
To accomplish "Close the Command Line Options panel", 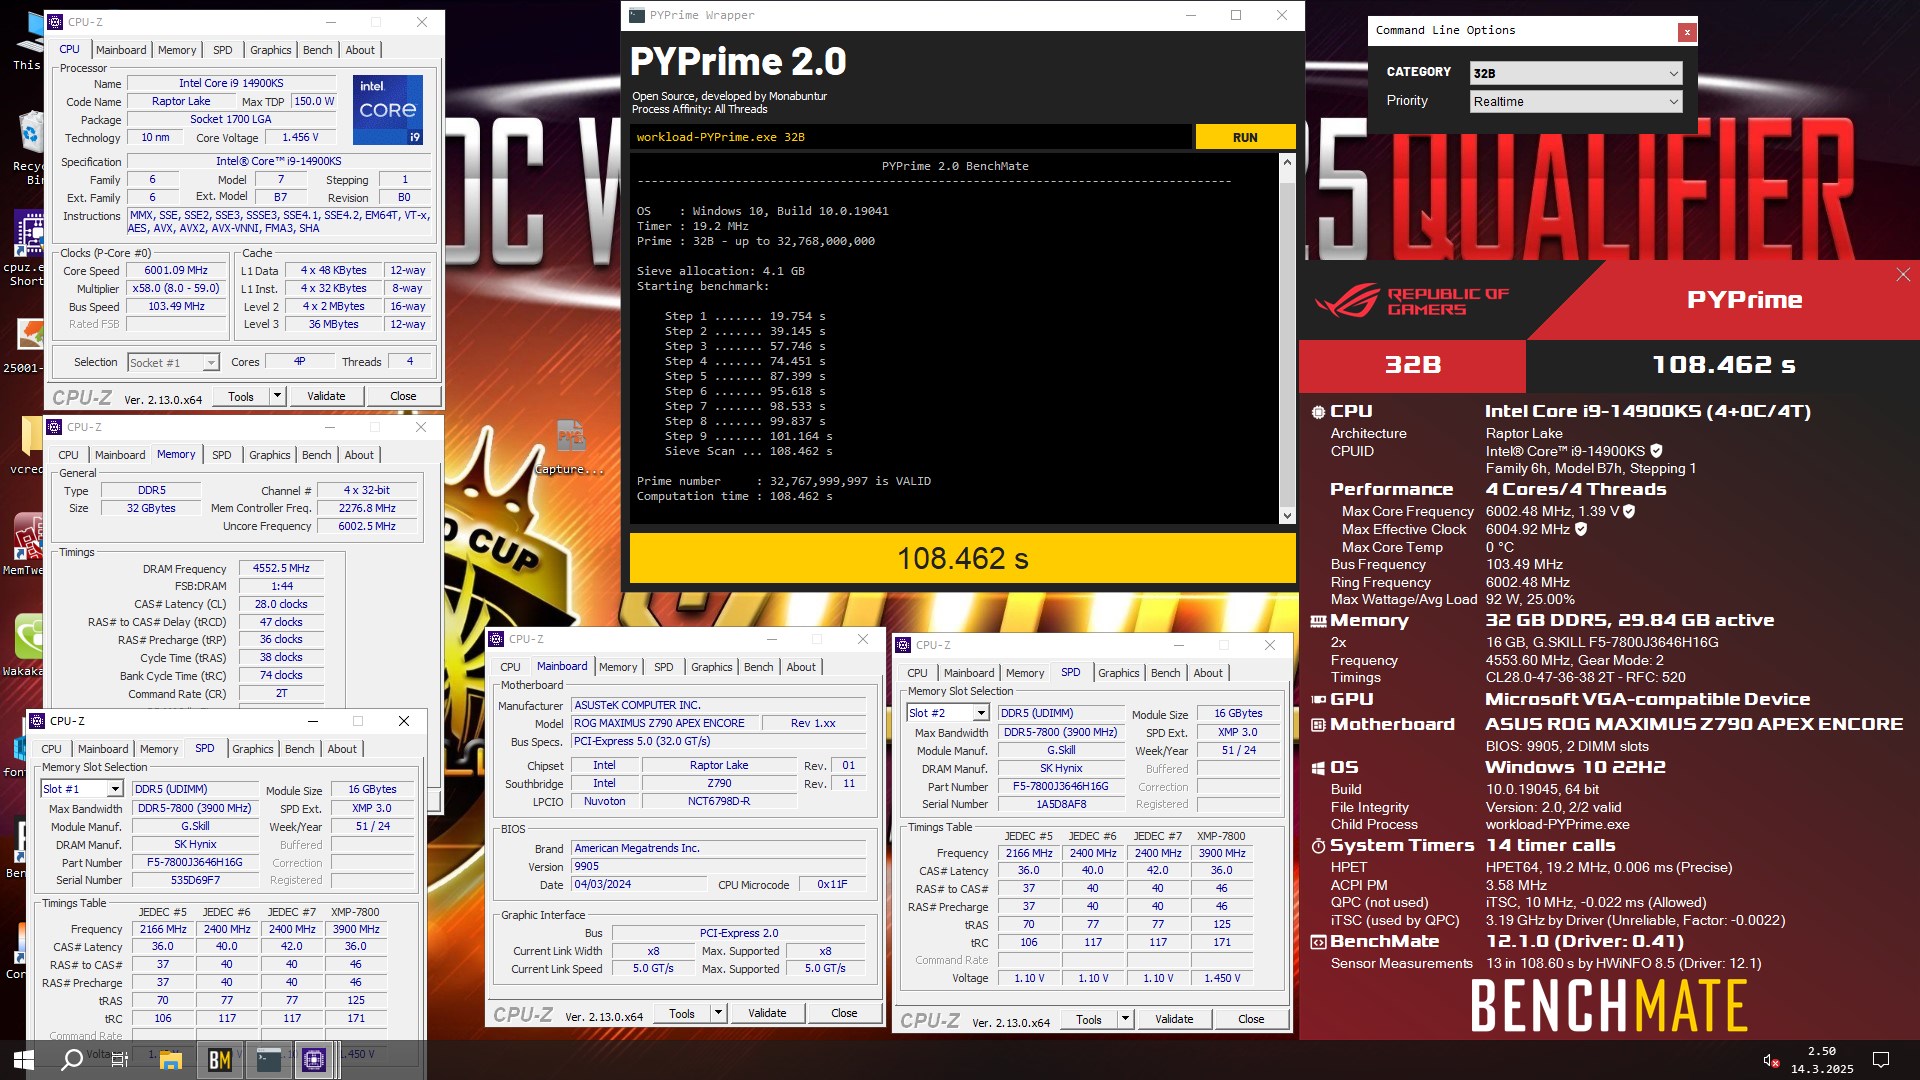I will [x=1687, y=32].
